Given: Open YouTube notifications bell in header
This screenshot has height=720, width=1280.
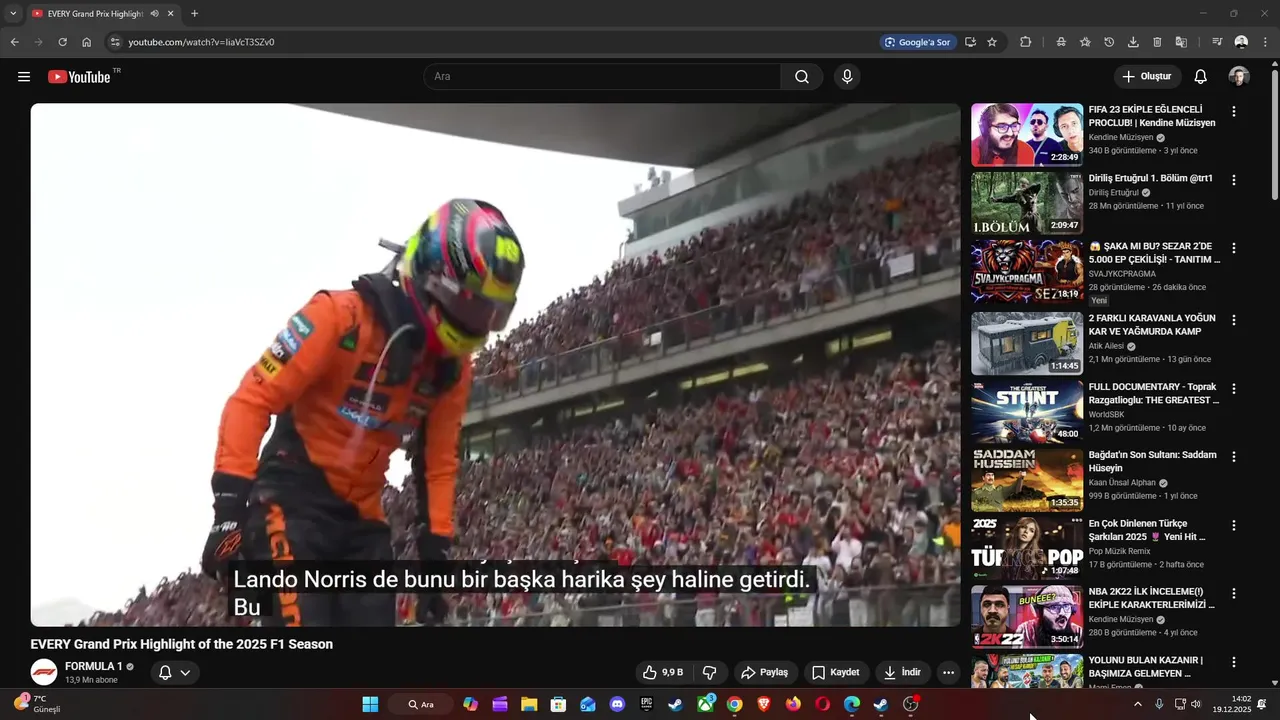Looking at the screenshot, I should pyautogui.click(x=1201, y=77).
